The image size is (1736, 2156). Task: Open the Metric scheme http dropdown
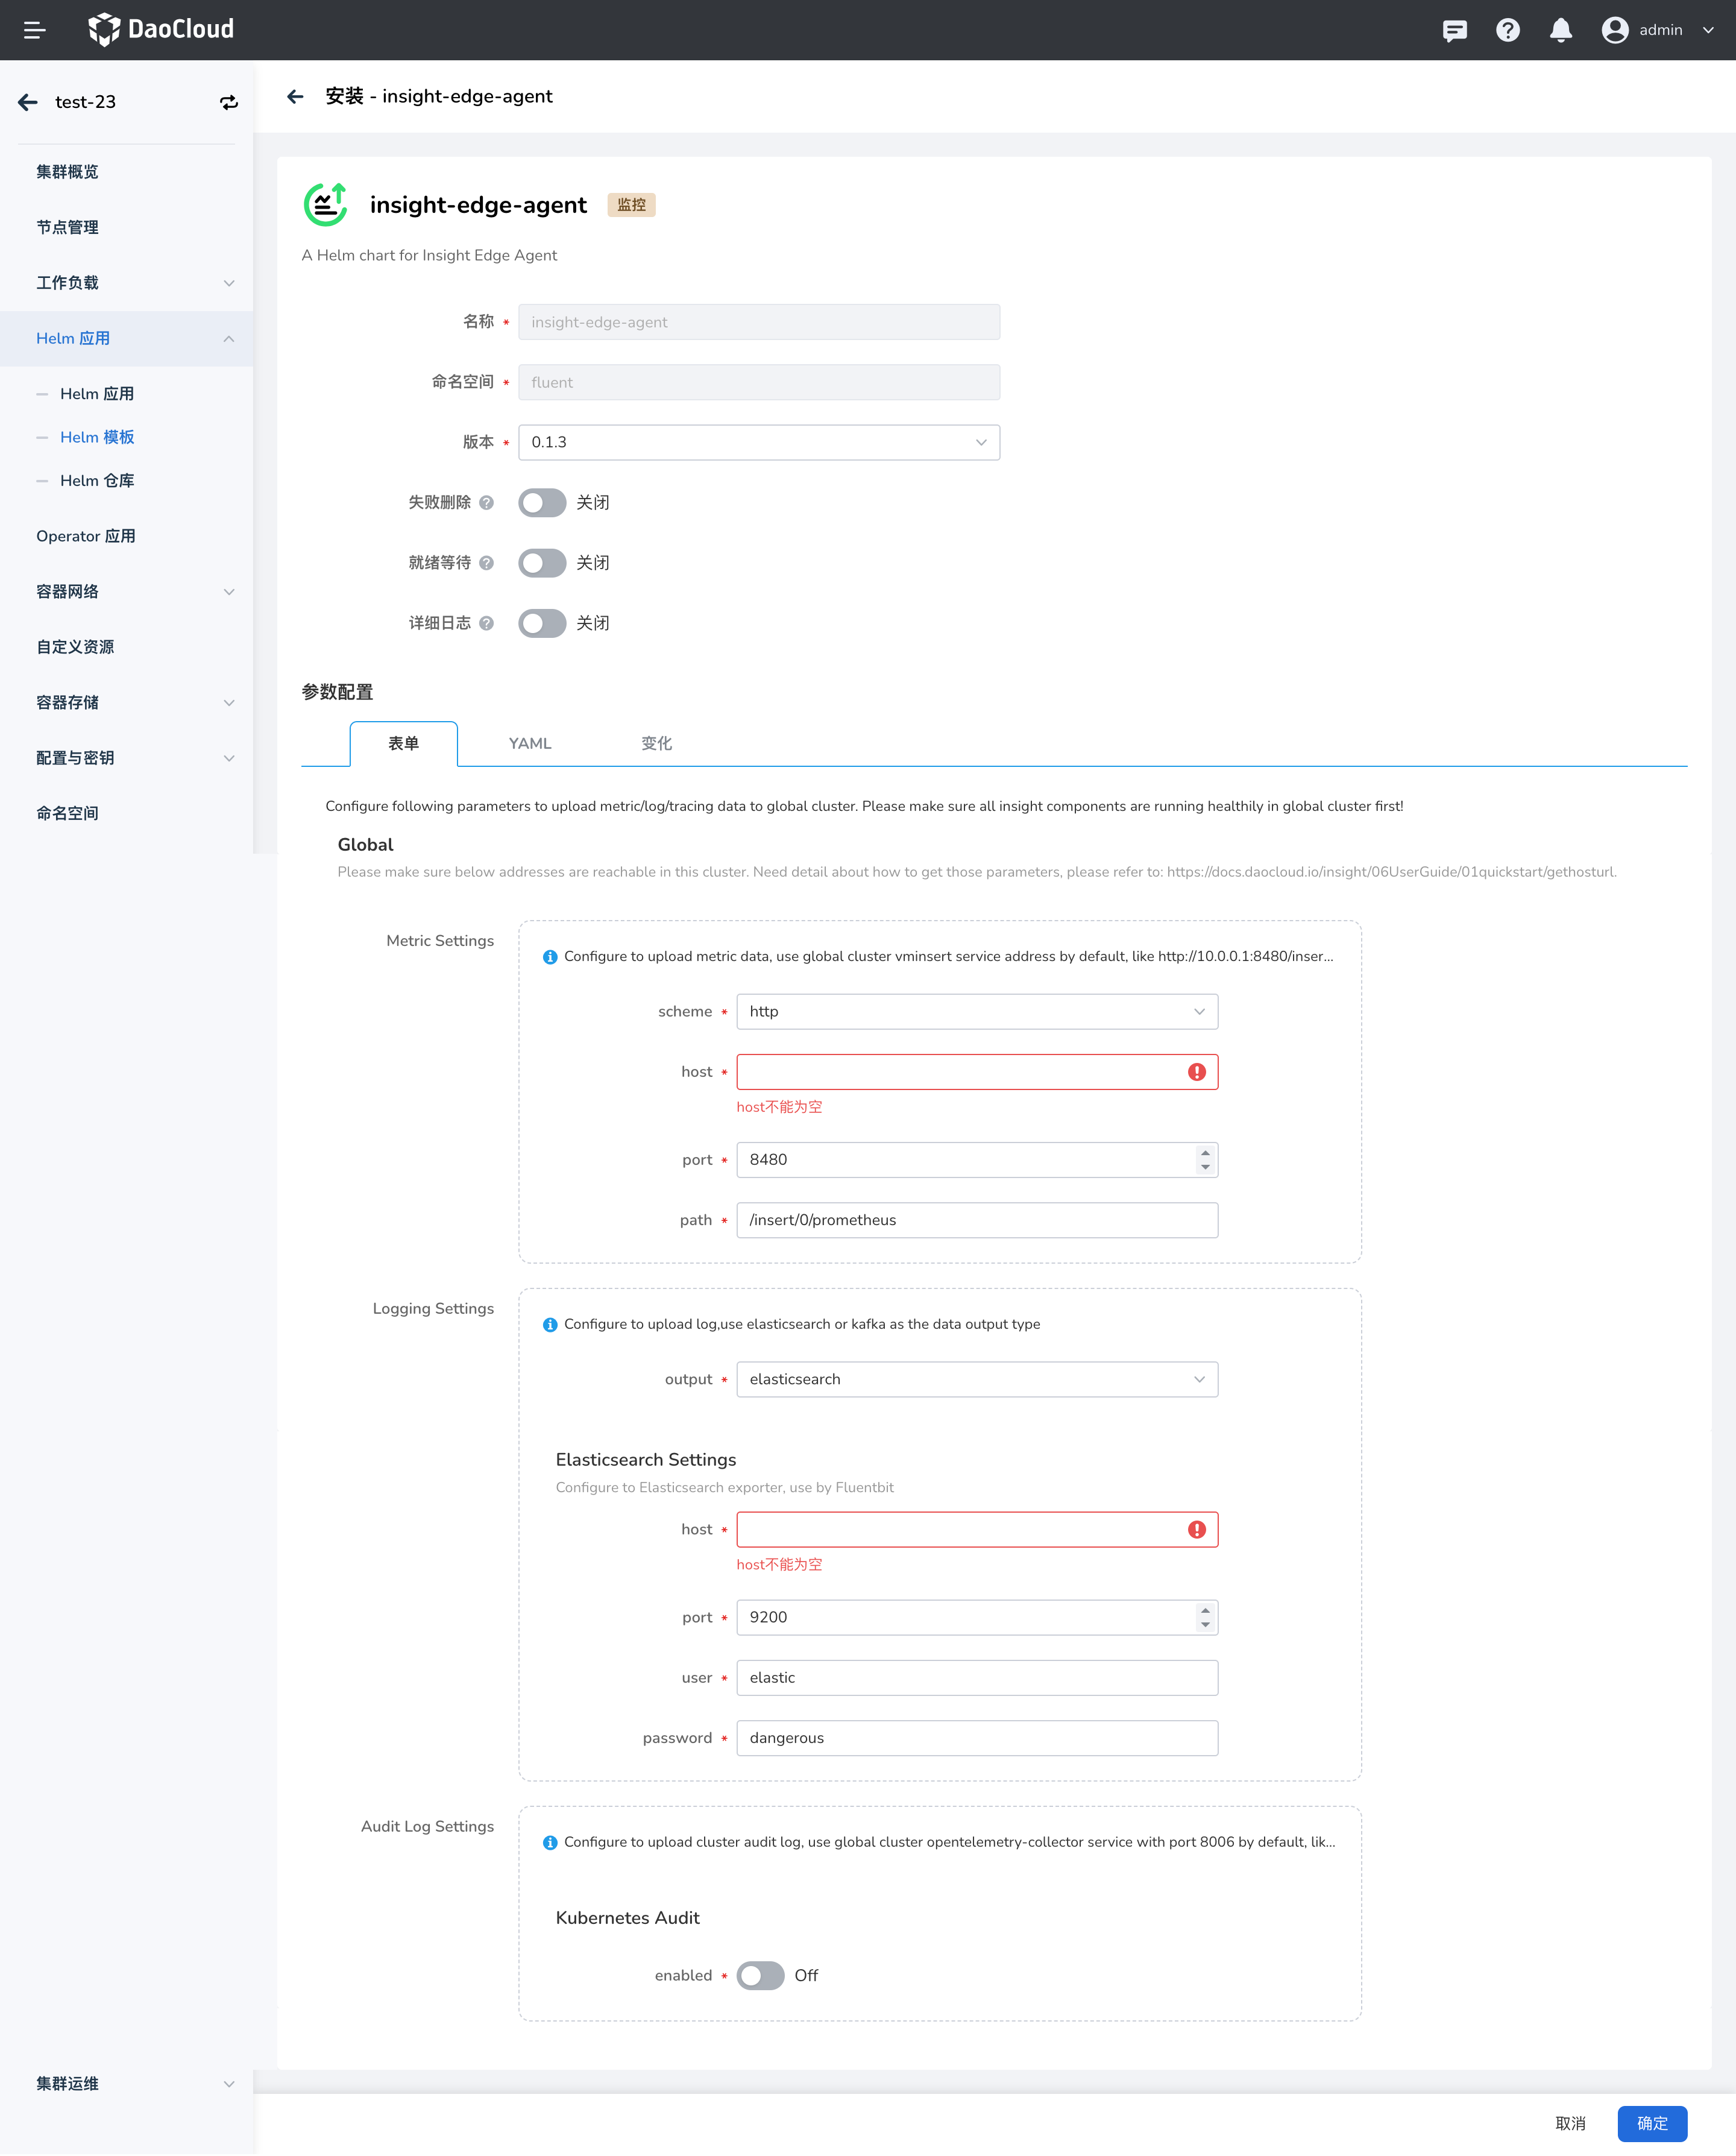point(976,1012)
